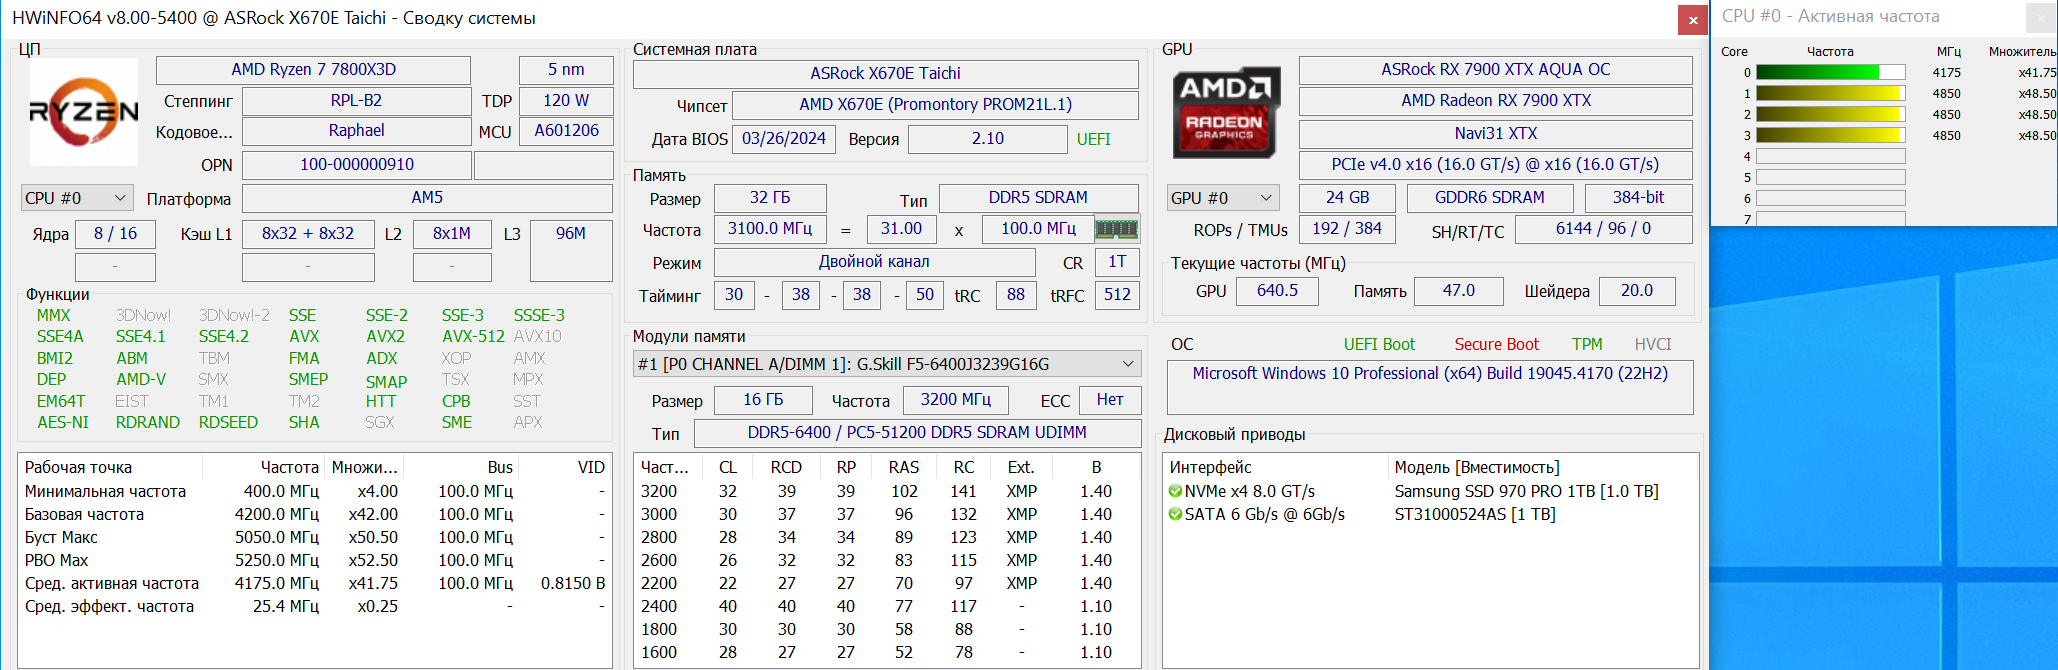Open the CPU #0 selector dropdown
This screenshot has height=670, width=2058.
pos(77,198)
